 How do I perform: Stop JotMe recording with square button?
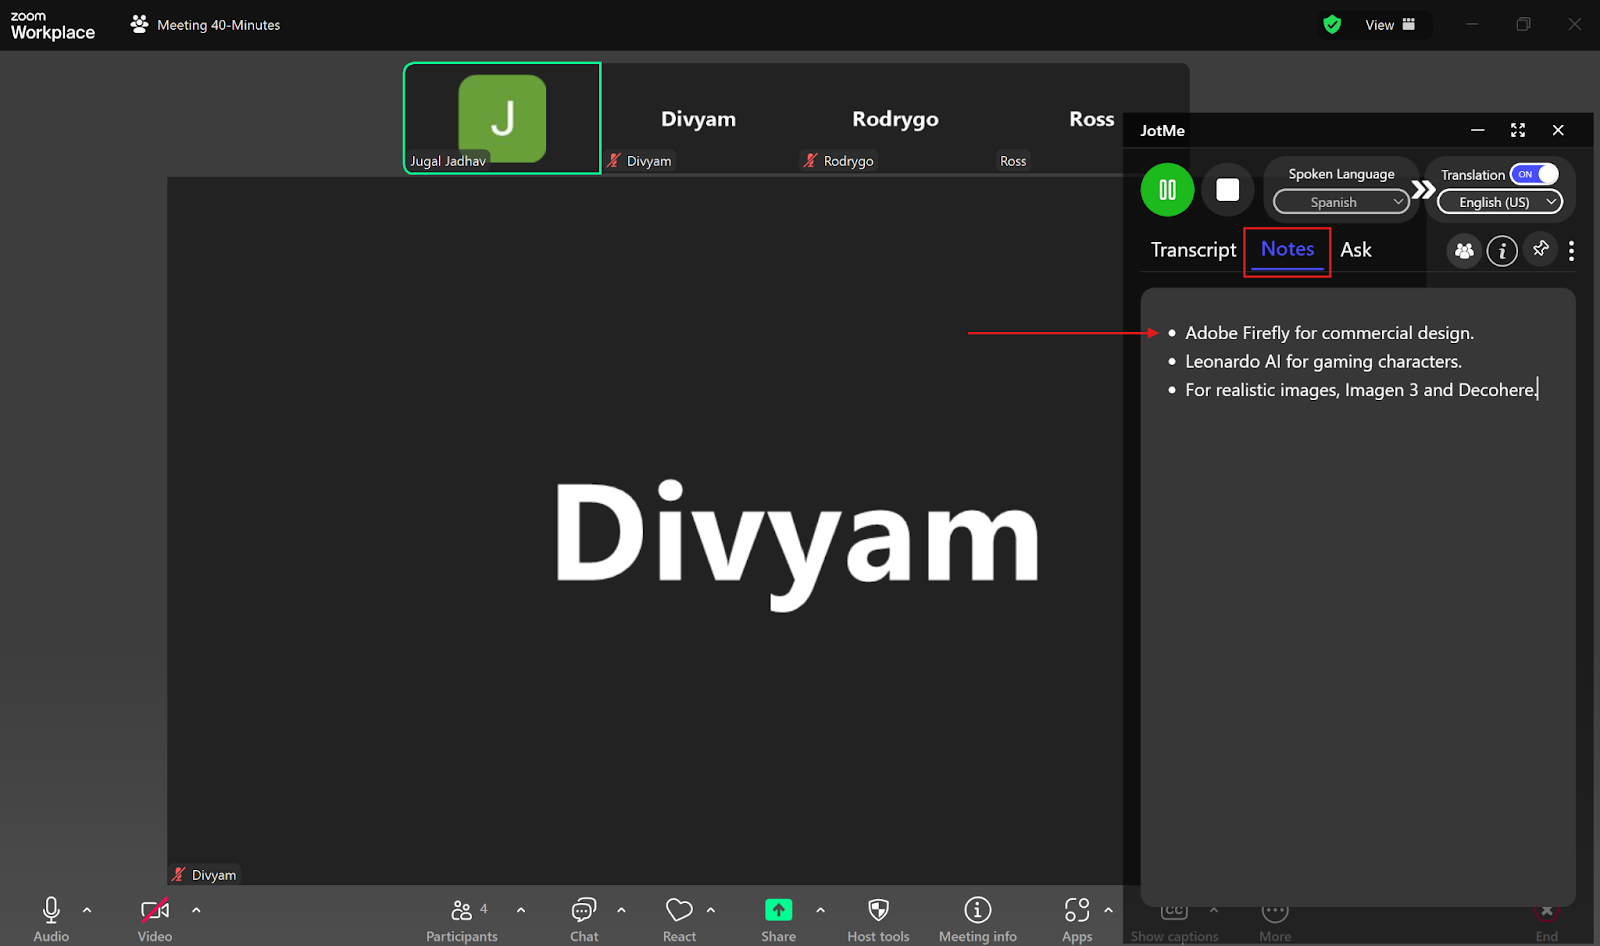click(1228, 190)
